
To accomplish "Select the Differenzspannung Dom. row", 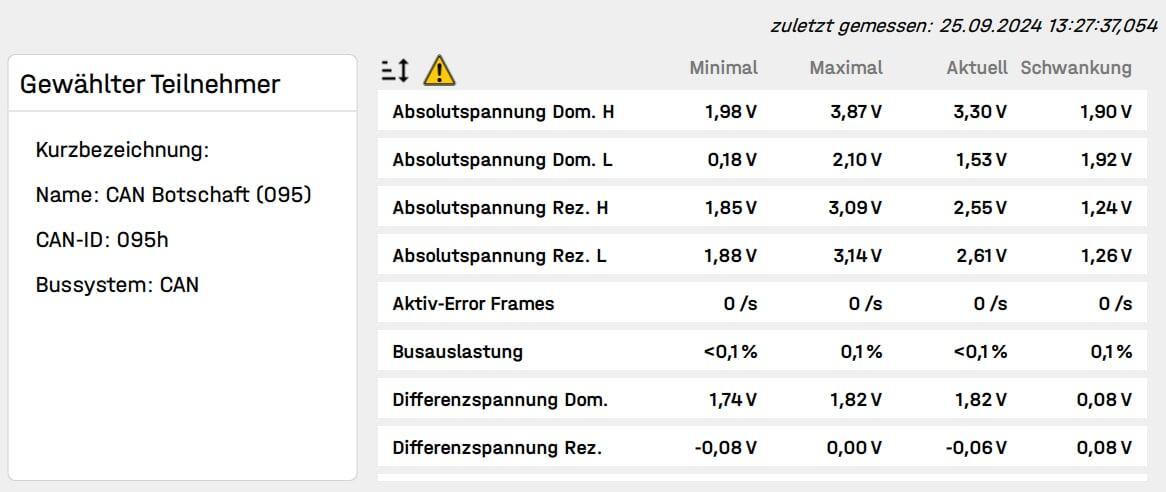I will [x=500, y=399].
